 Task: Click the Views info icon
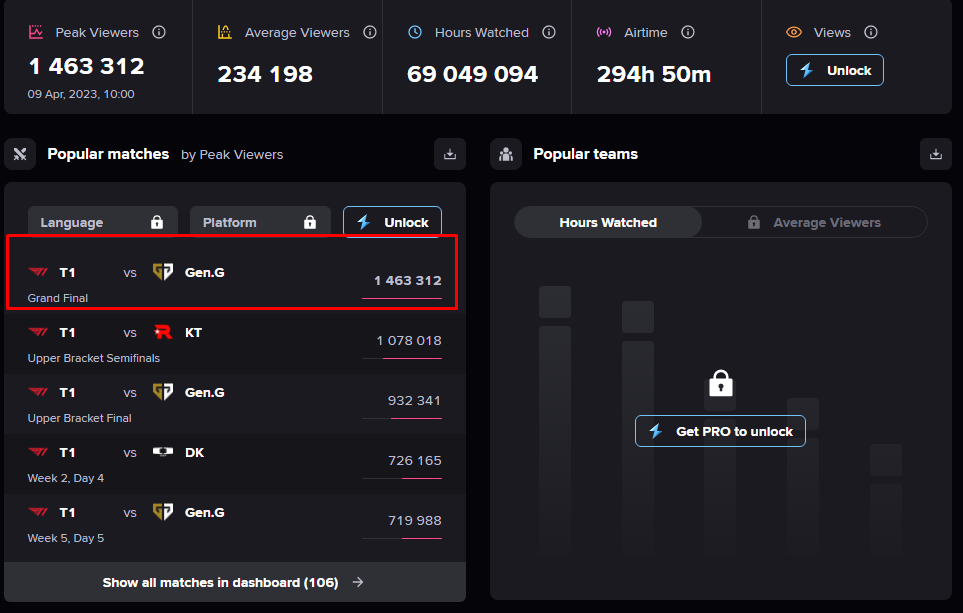(x=871, y=32)
